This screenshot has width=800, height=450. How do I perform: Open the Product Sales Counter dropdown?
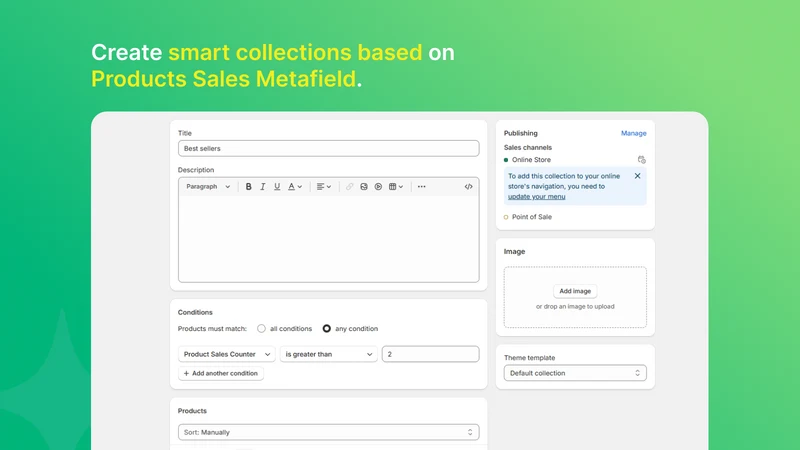(227, 354)
